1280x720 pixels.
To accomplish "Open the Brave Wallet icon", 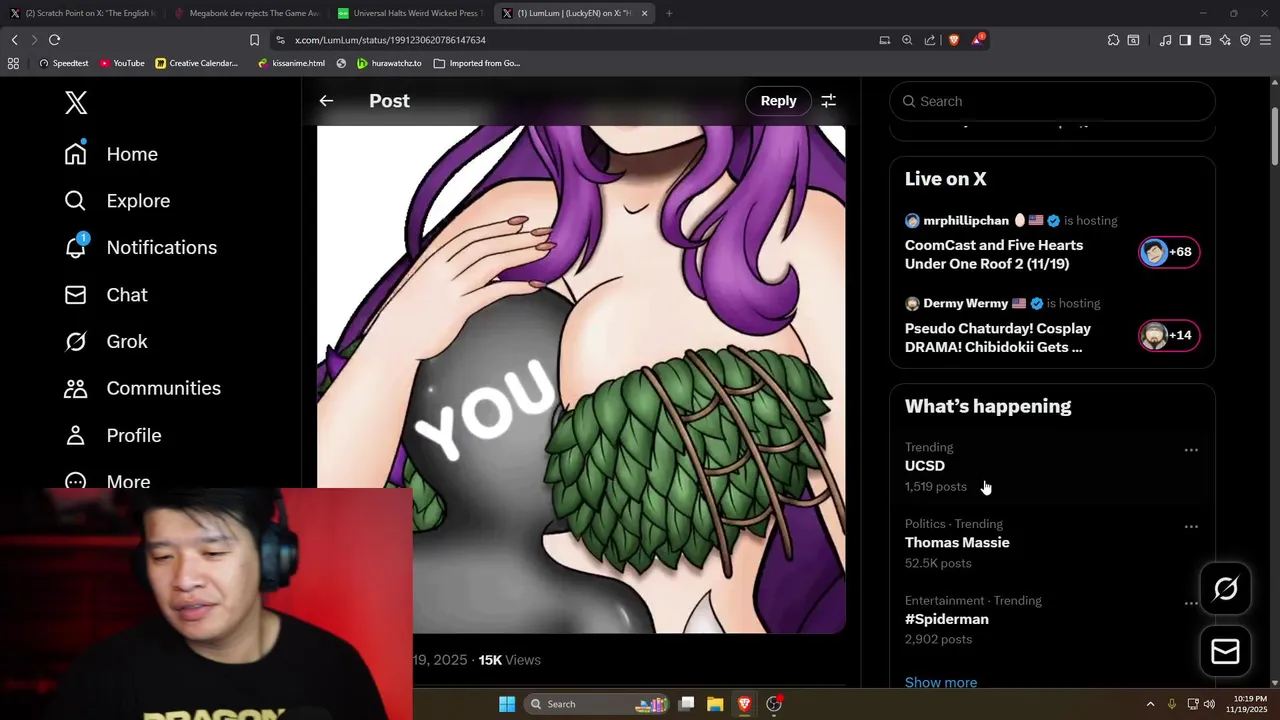I will coord(1205,40).
